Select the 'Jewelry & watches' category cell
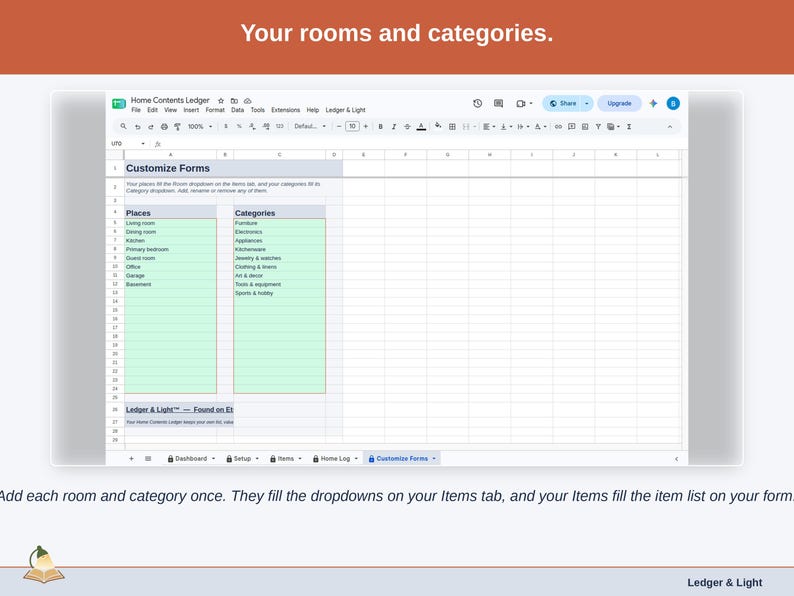The width and height of the screenshot is (794, 596). pyautogui.click(x=280, y=258)
